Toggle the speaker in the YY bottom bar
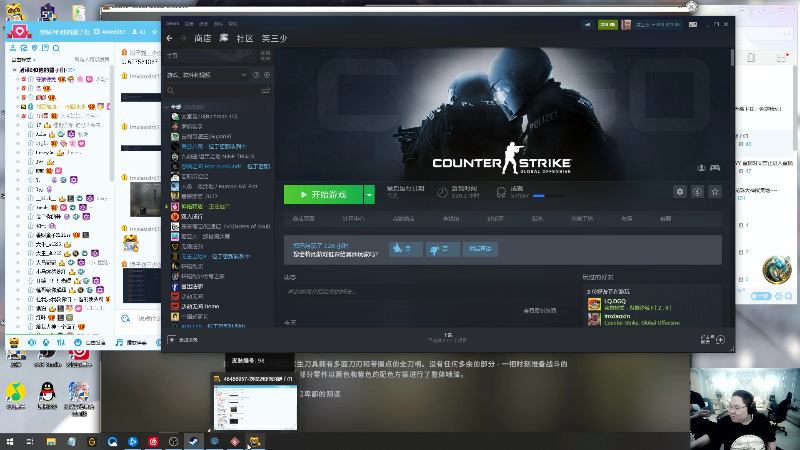The width and height of the screenshot is (800, 450). click(32, 342)
